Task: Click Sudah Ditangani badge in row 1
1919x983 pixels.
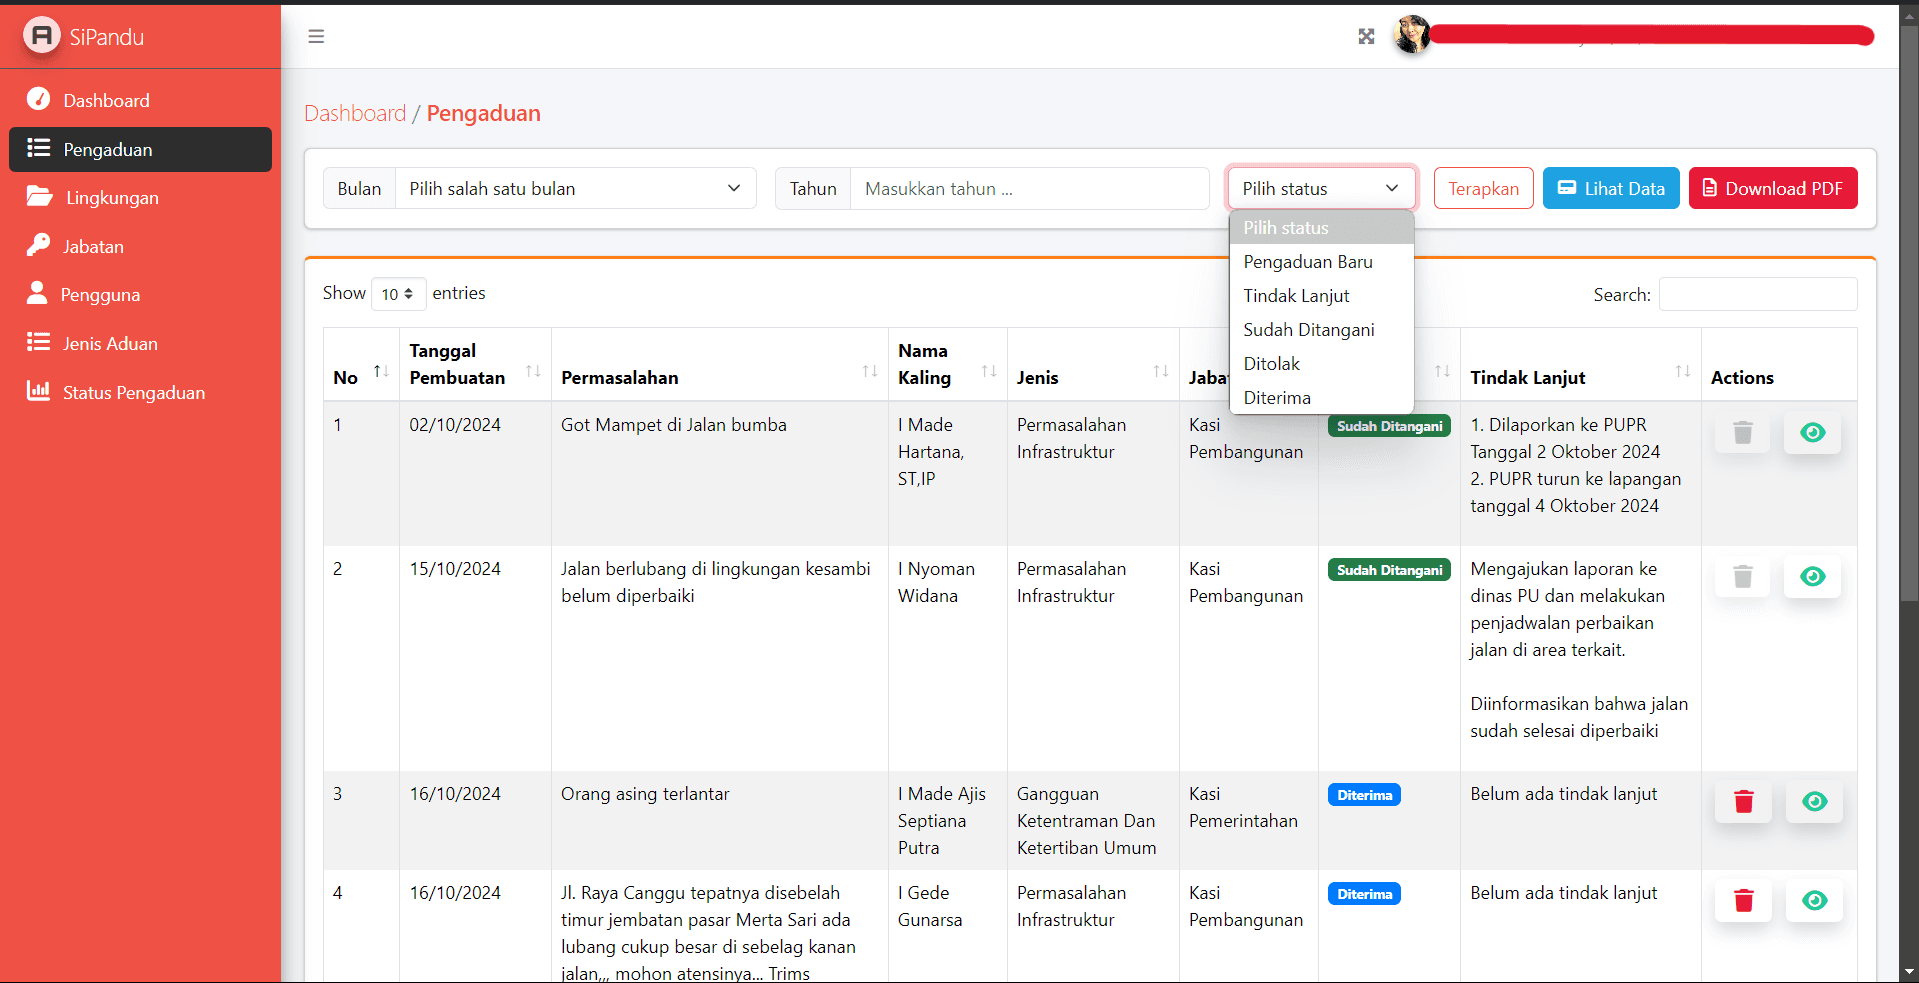Action: point(1389,426)
